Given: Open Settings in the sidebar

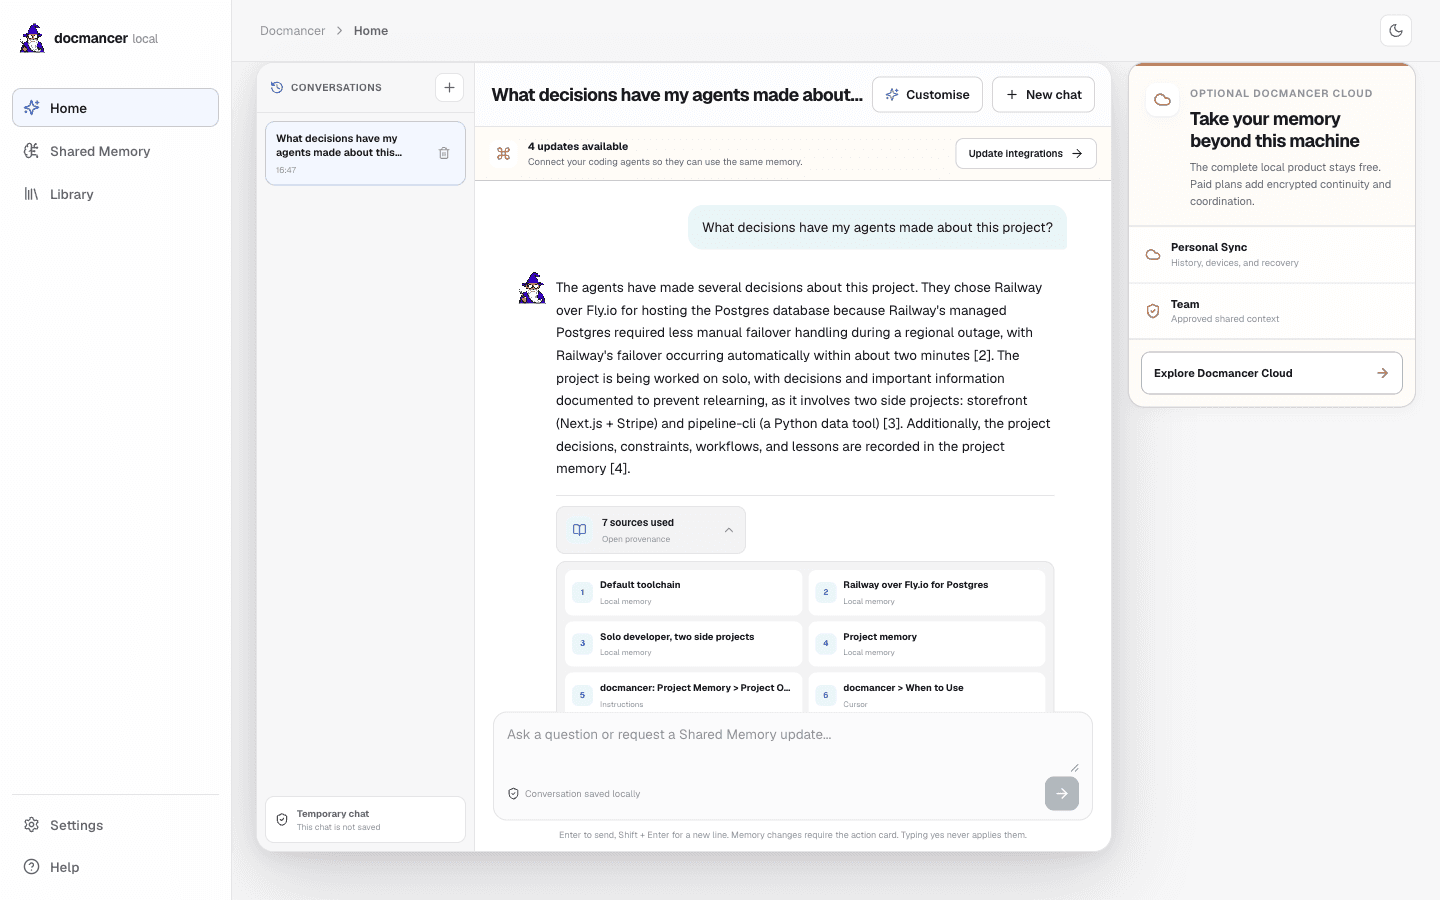Looking at the screenshot, I should [115, 825].
